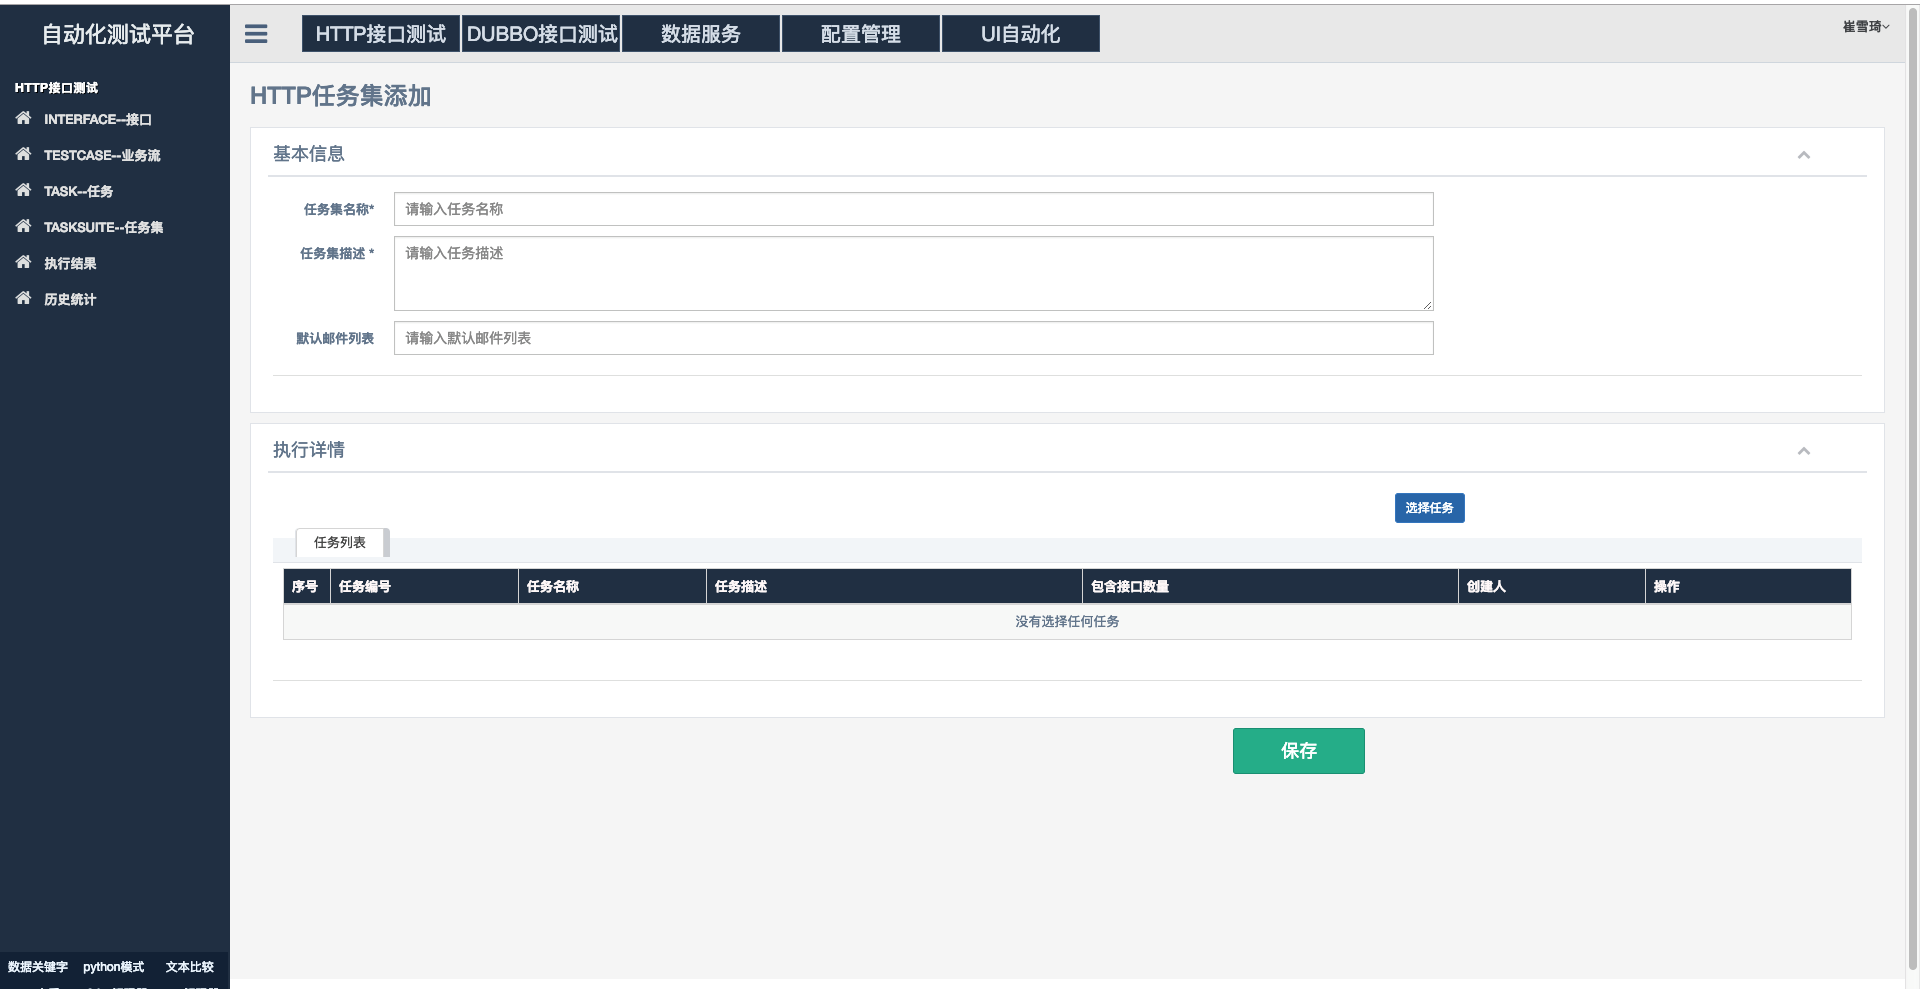1920x989 pixels.
Task: Collapse the 执行详情 panel chevron
Action: 1804,451
